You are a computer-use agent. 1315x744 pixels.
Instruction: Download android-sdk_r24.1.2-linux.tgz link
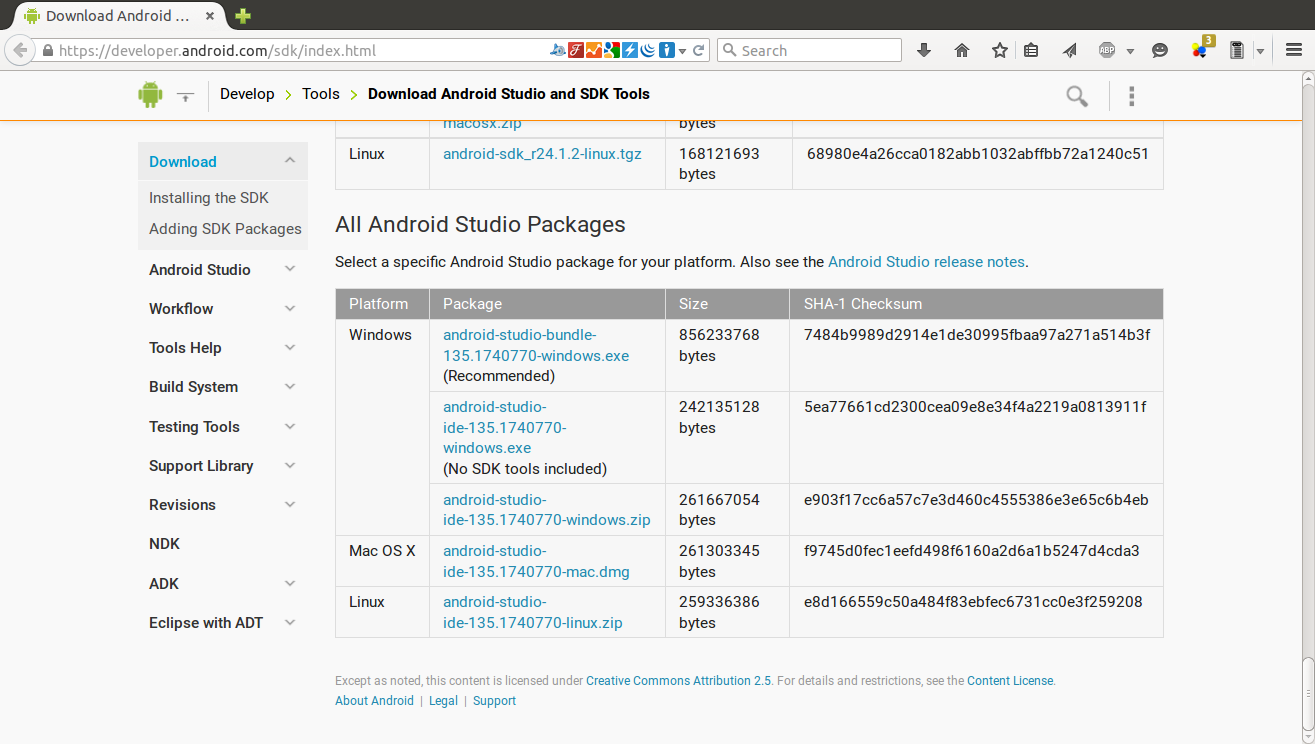pyautogui.click(x=542, y=154)
